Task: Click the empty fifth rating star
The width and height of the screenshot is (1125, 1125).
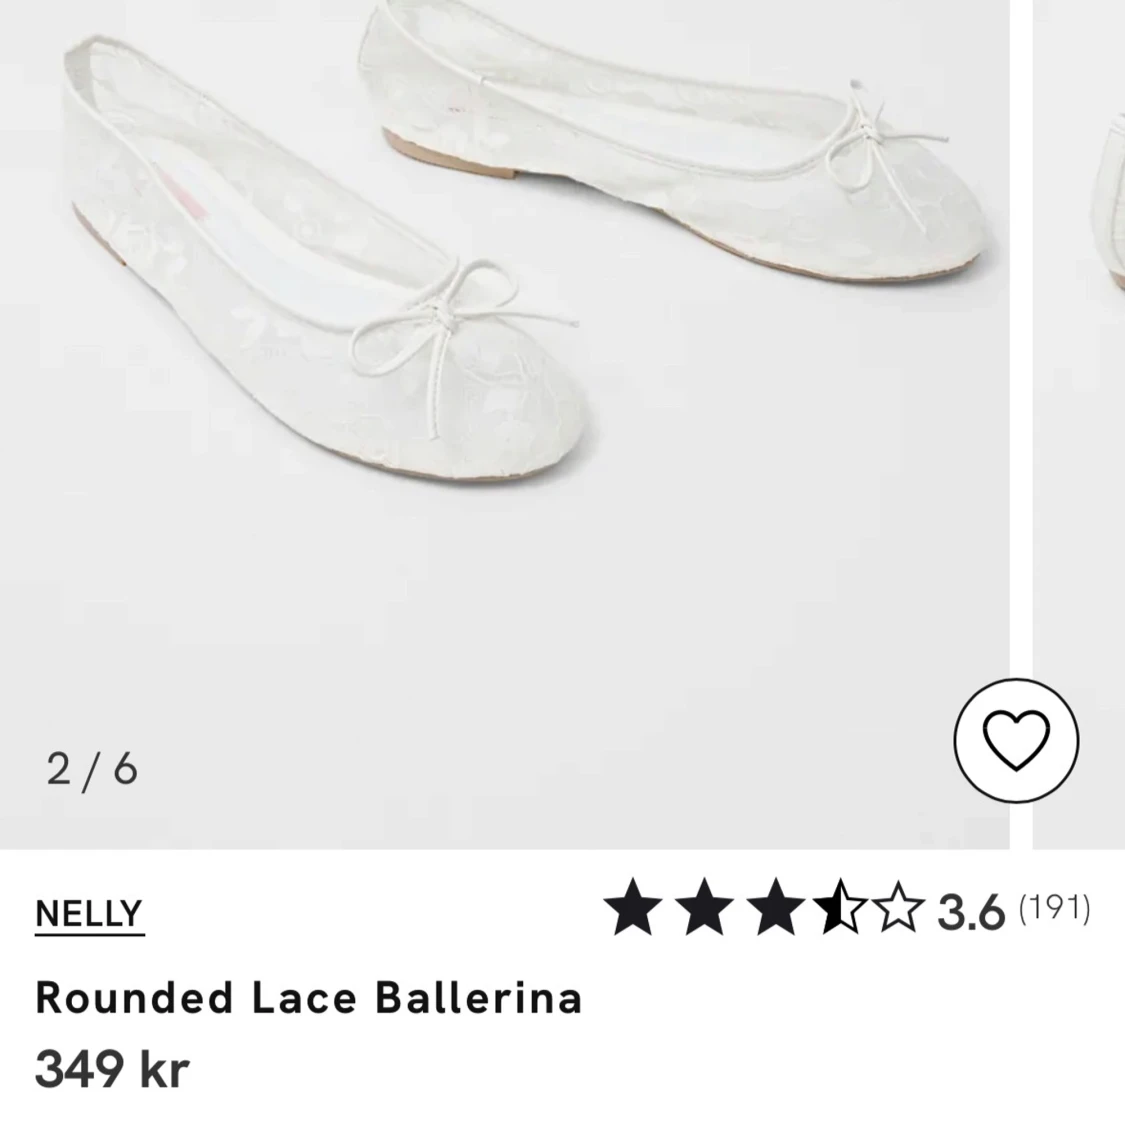Action: pos(897,907)
